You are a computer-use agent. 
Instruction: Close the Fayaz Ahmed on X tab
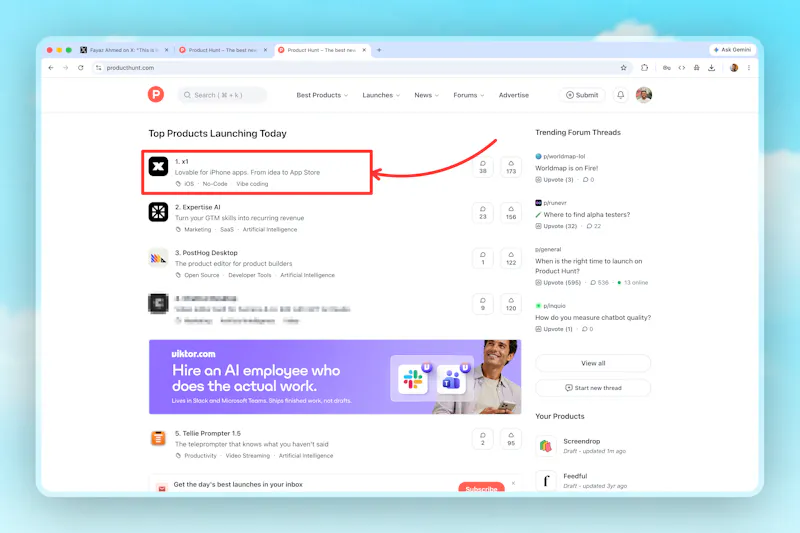point(166,50)
